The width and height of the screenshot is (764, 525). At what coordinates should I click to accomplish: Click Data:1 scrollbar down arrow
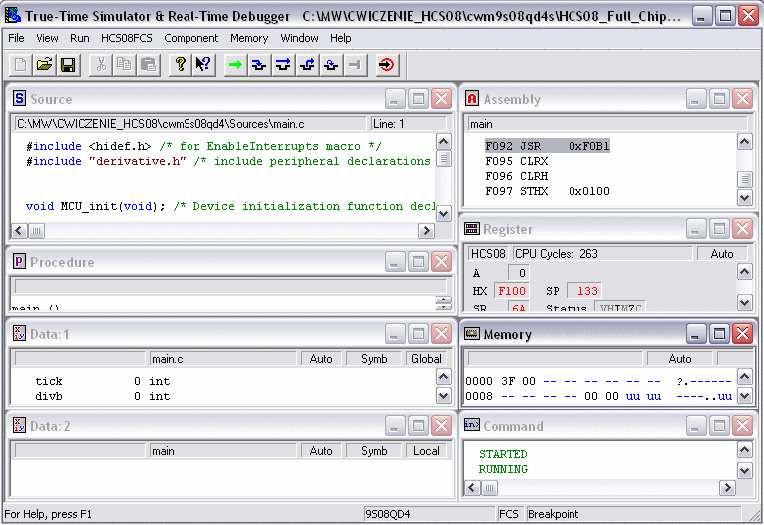(443, 395)
